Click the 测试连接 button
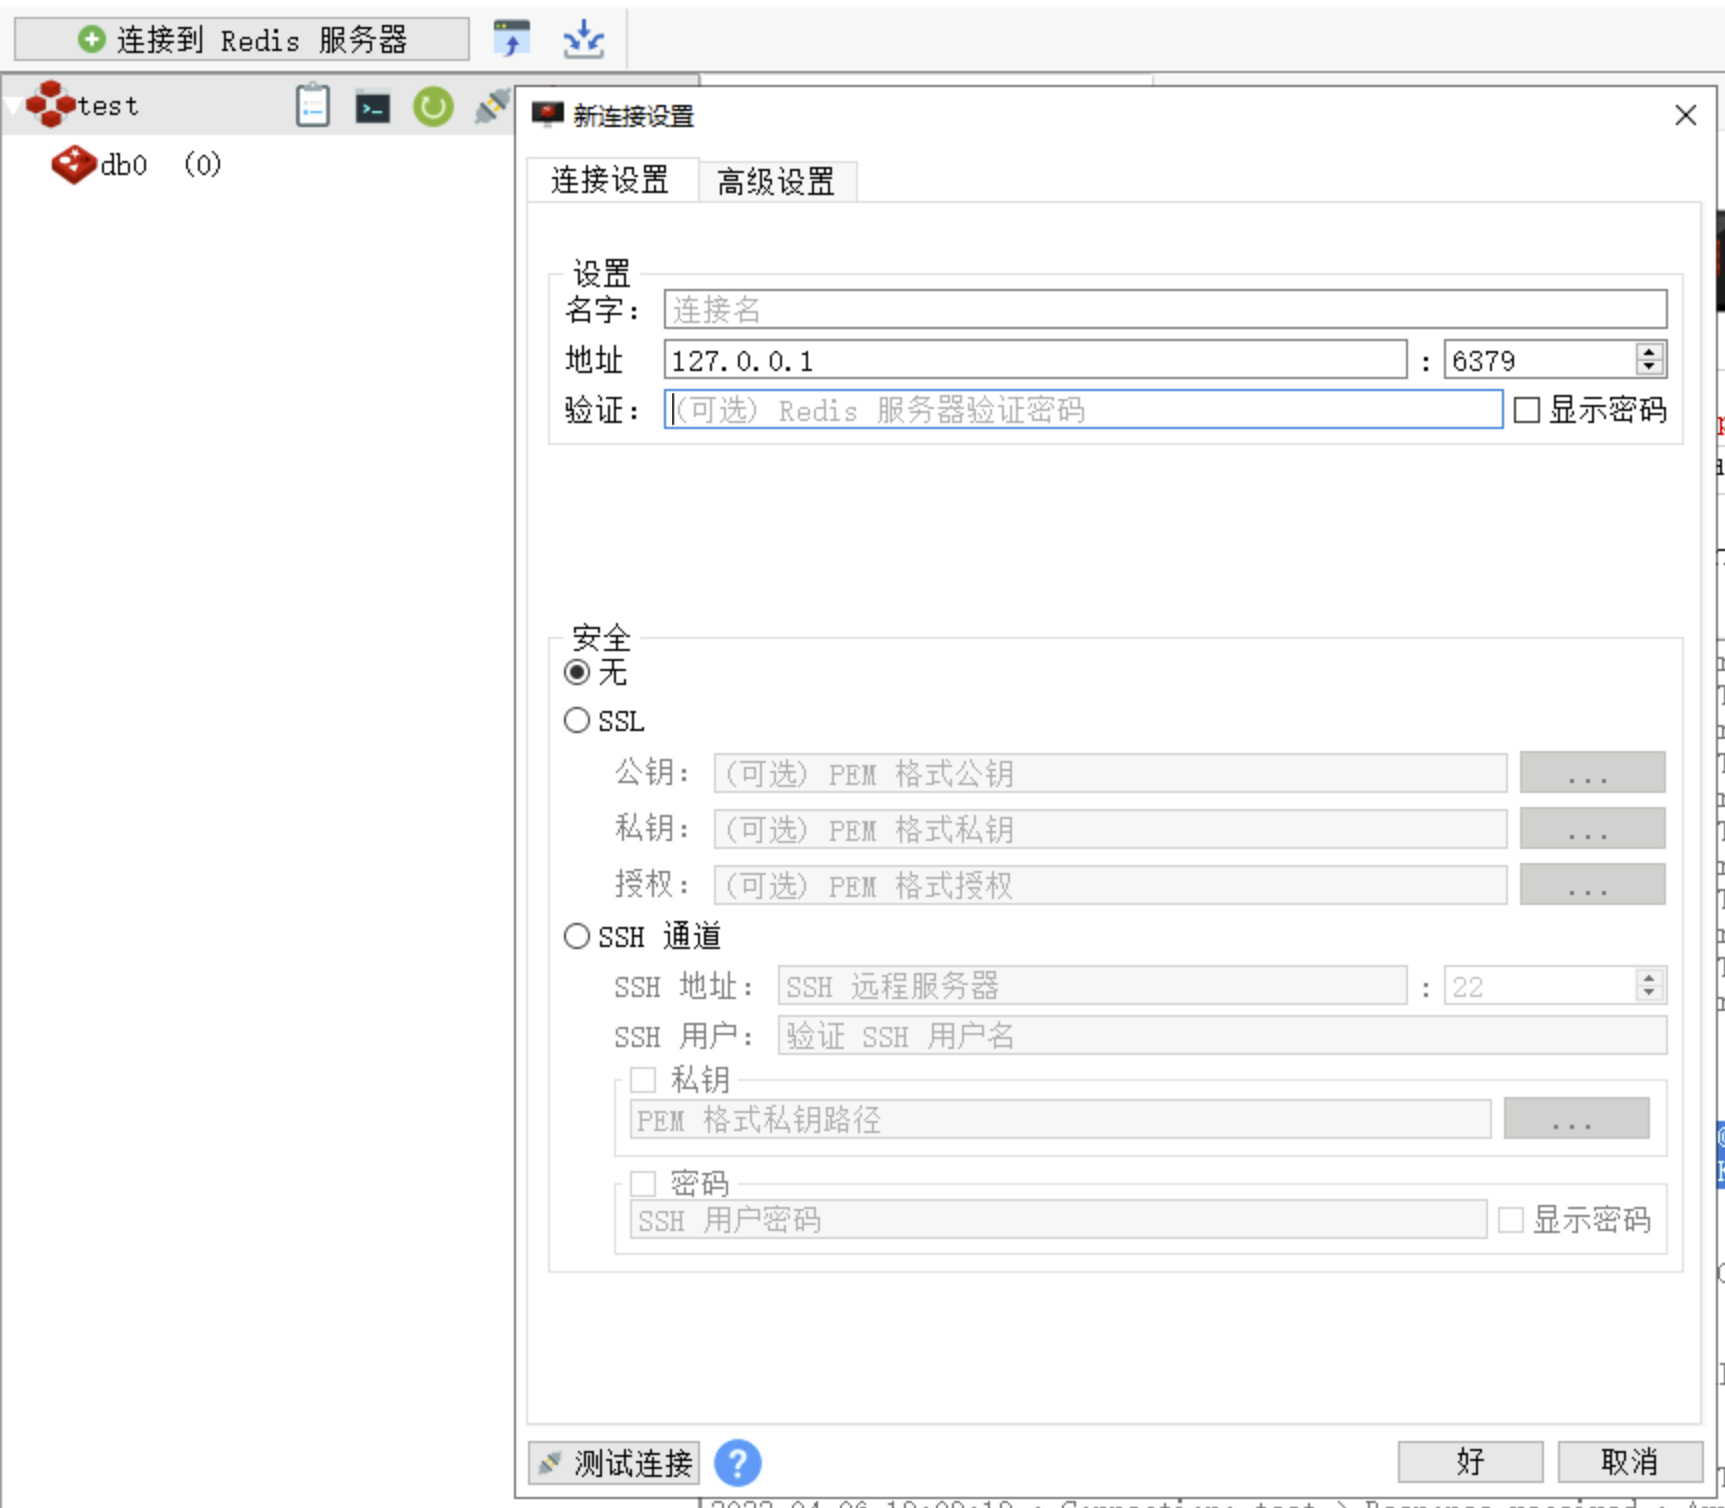Image resolution: width=1725 pixels, height=1508 pixels. click(614, 1463)
